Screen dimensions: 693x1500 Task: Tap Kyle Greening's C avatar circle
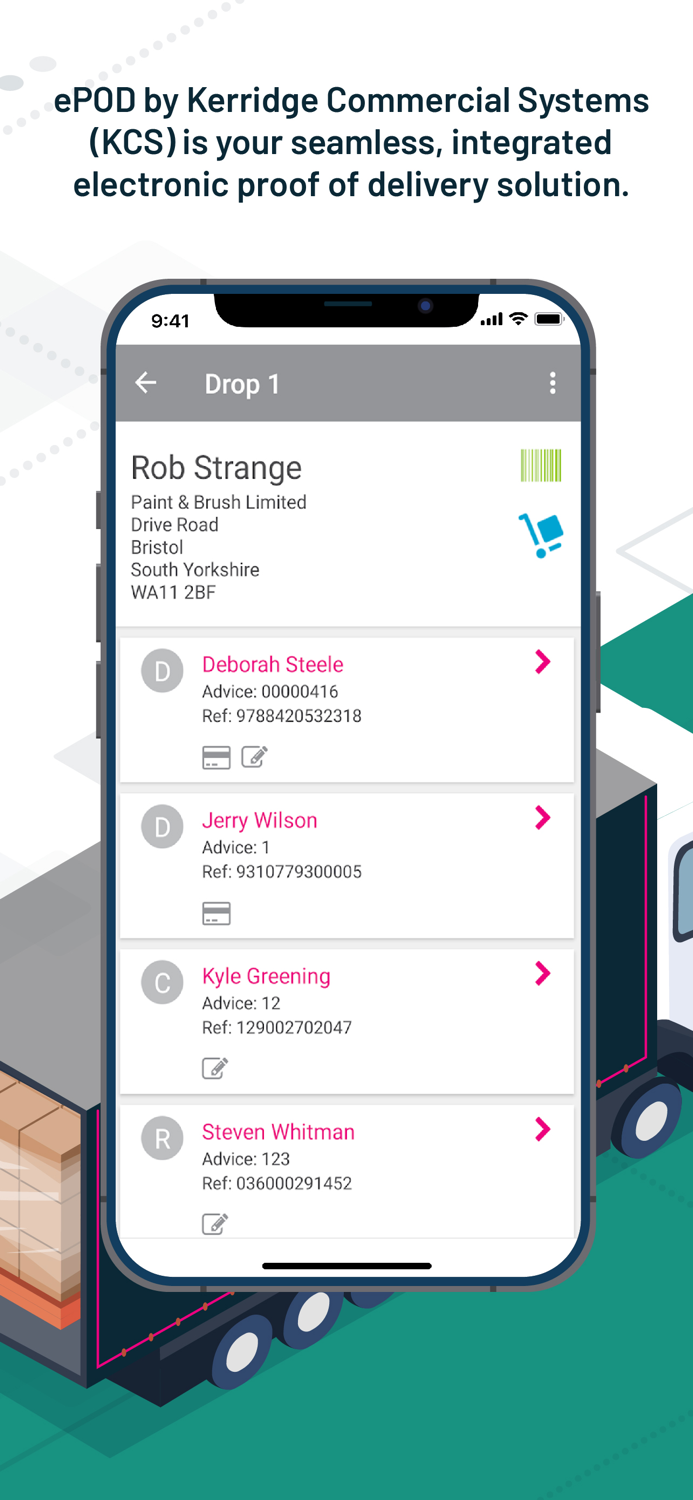(x=162, y=983)
